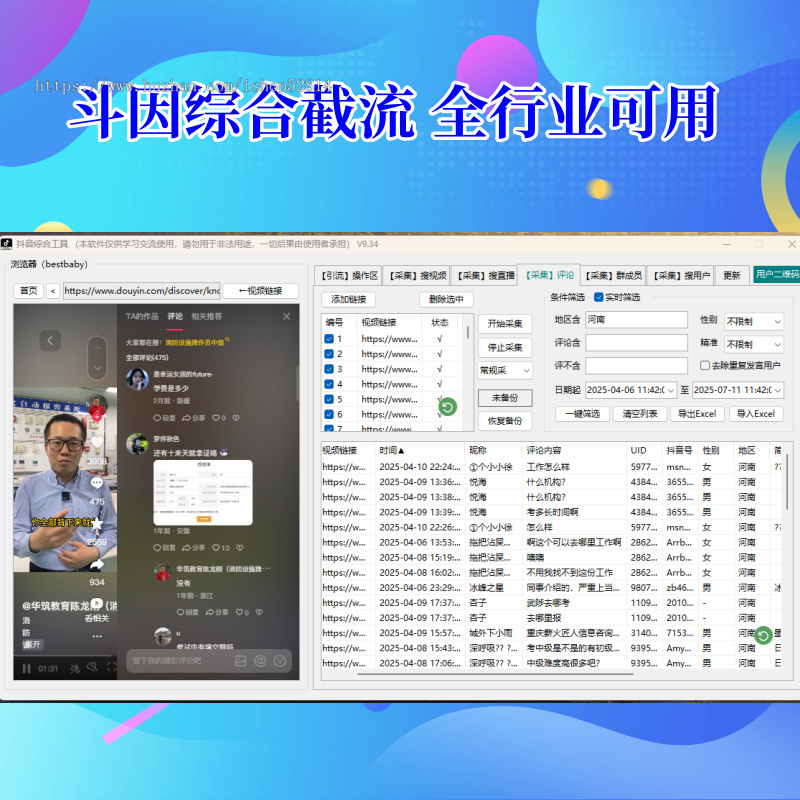Dislike the comment showing 13 likes
The image size is (800, 800).
(x=239, y=547)
